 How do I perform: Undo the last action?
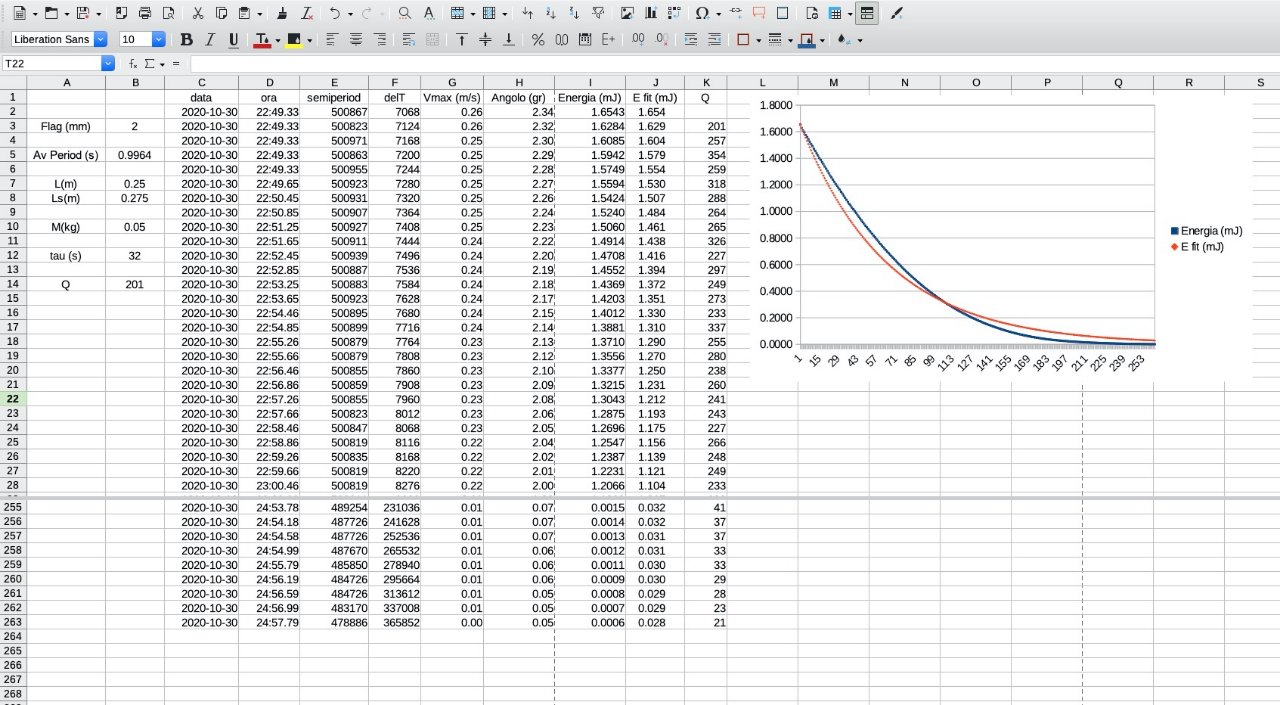[x=335, y=14]
